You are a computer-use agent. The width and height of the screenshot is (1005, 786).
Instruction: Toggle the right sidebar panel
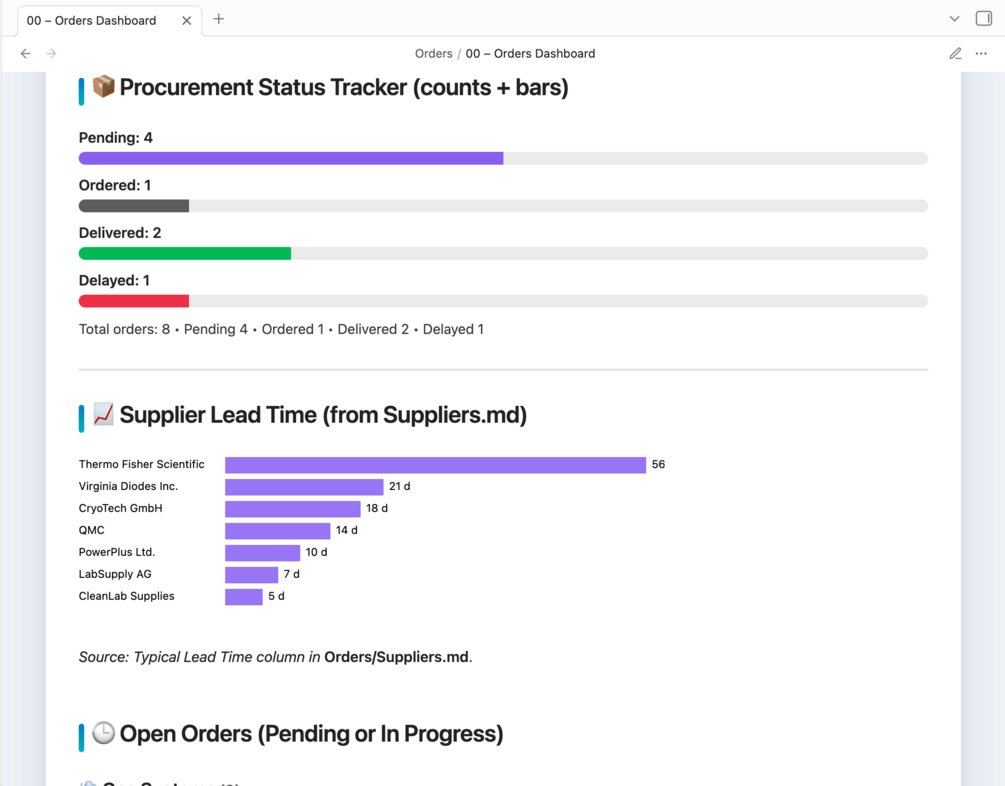984,19
